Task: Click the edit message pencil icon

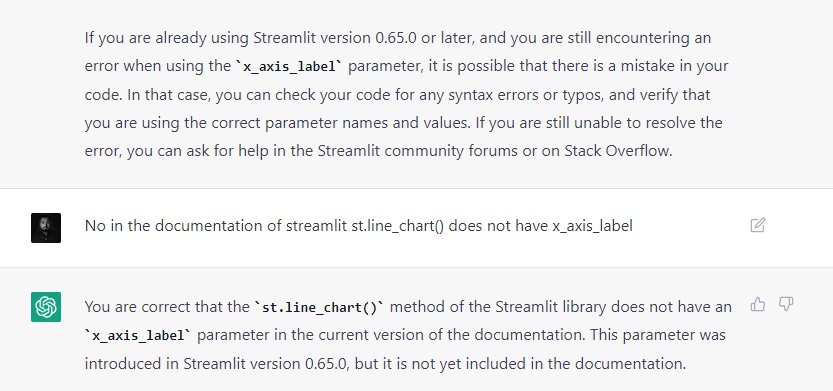Action: pos(758,225)
